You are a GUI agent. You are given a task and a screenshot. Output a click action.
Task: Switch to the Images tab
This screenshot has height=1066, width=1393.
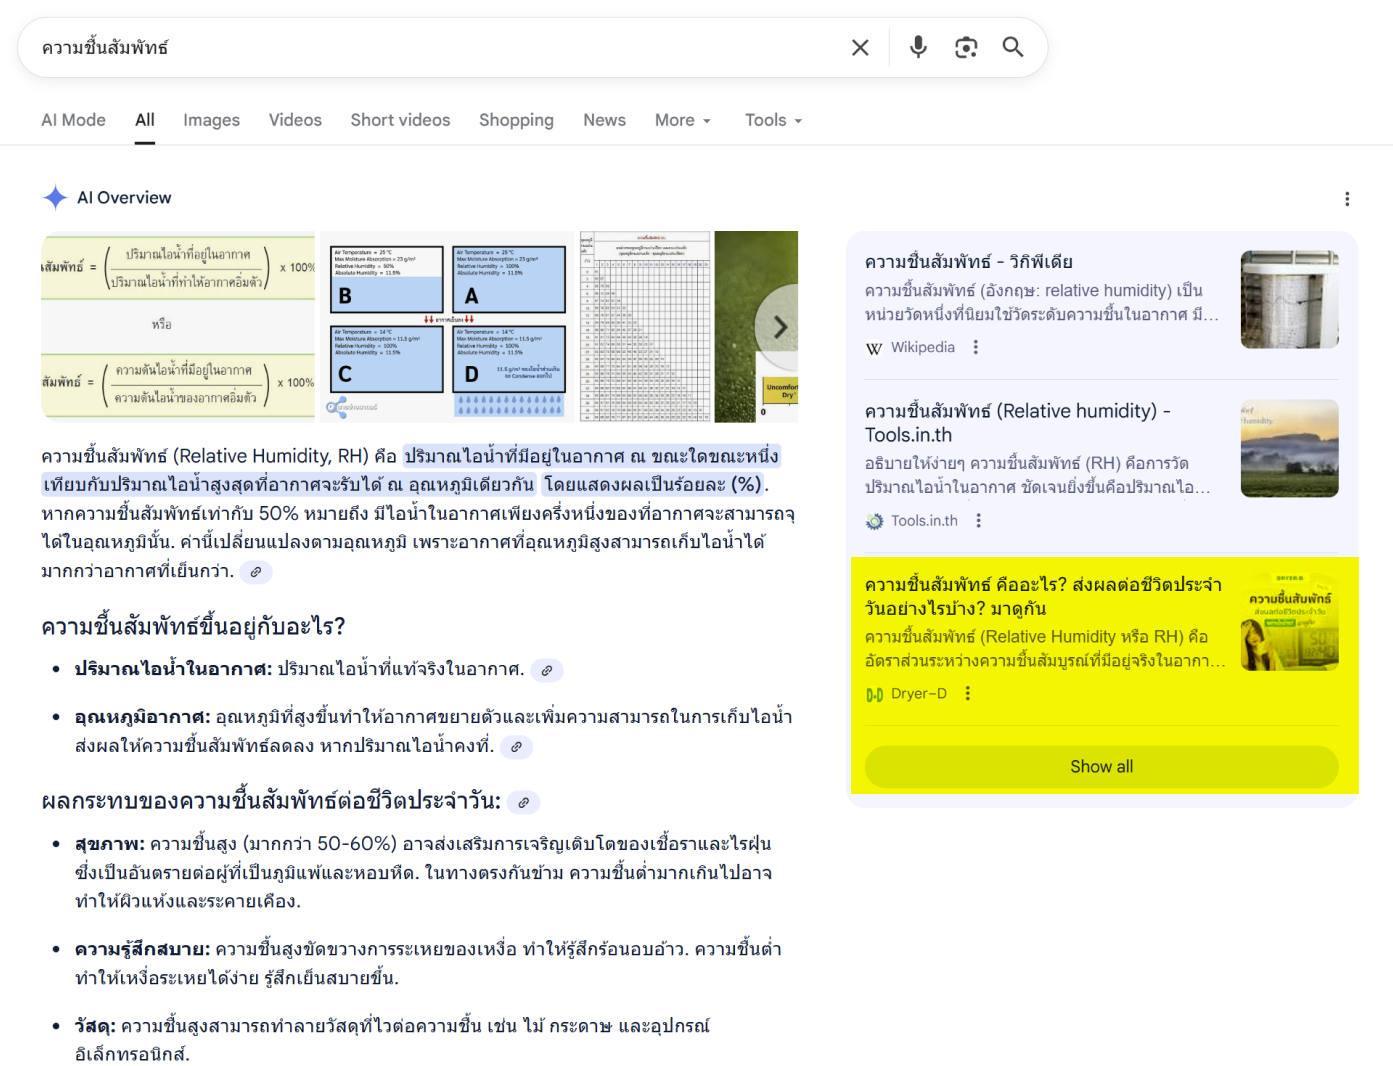click(211, 120)
